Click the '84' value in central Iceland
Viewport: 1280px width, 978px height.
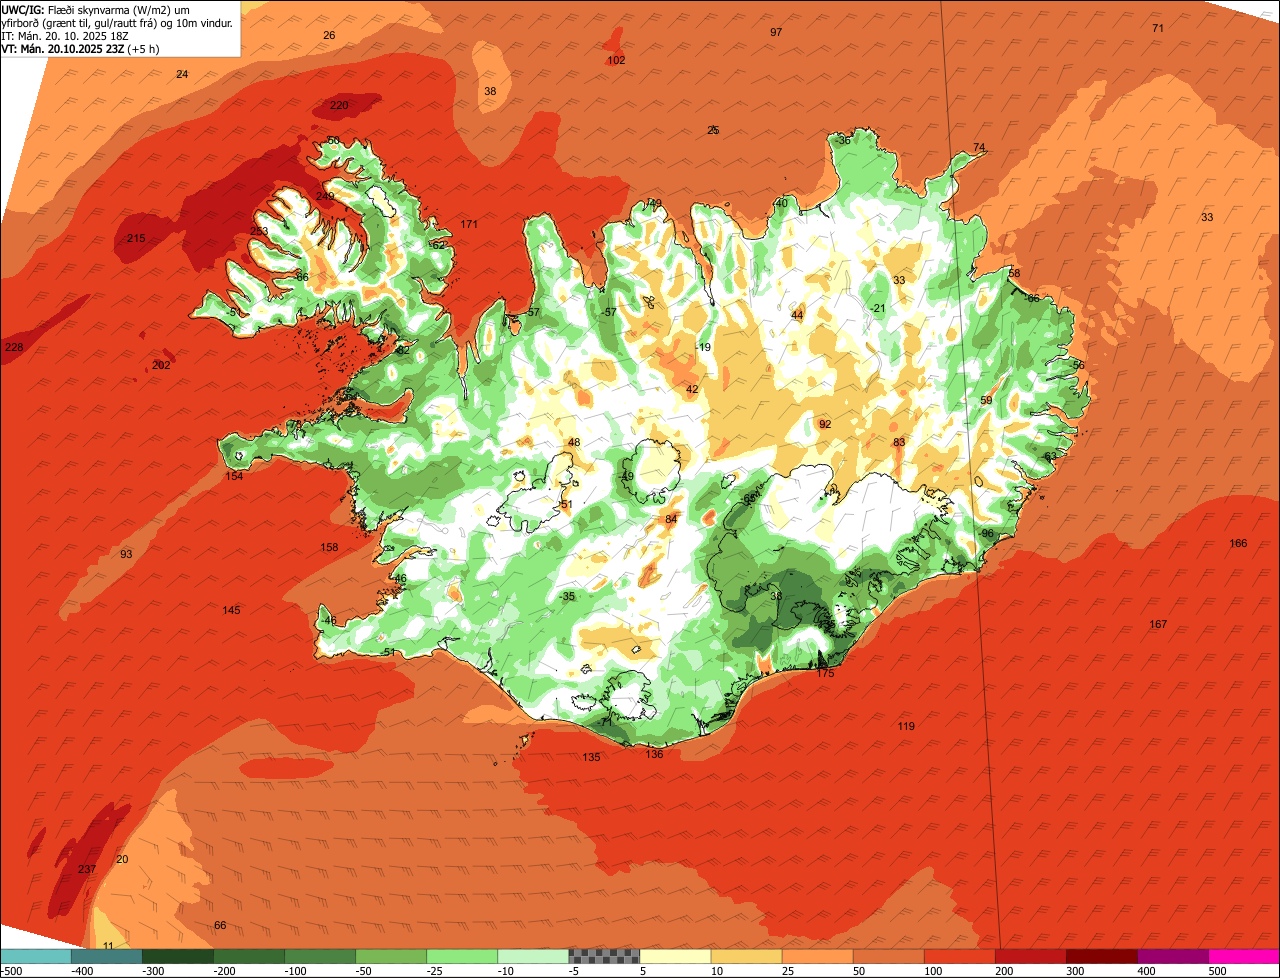tap(671, 518)
